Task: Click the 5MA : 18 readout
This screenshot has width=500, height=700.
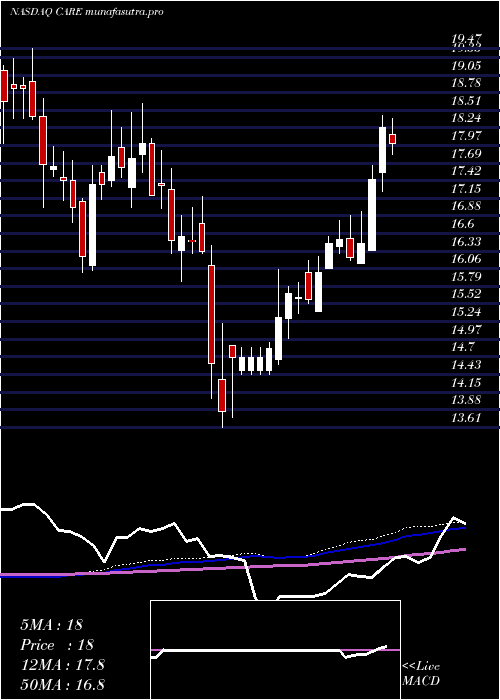Action: pyautogui.click(x=51, y=625)
